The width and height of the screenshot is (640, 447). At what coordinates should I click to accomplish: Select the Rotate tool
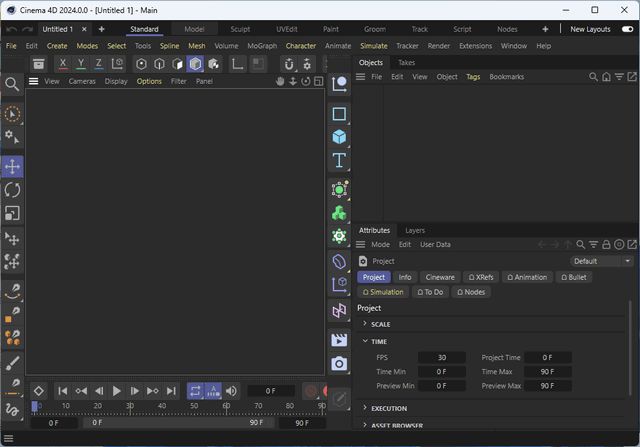click(13, 190)
